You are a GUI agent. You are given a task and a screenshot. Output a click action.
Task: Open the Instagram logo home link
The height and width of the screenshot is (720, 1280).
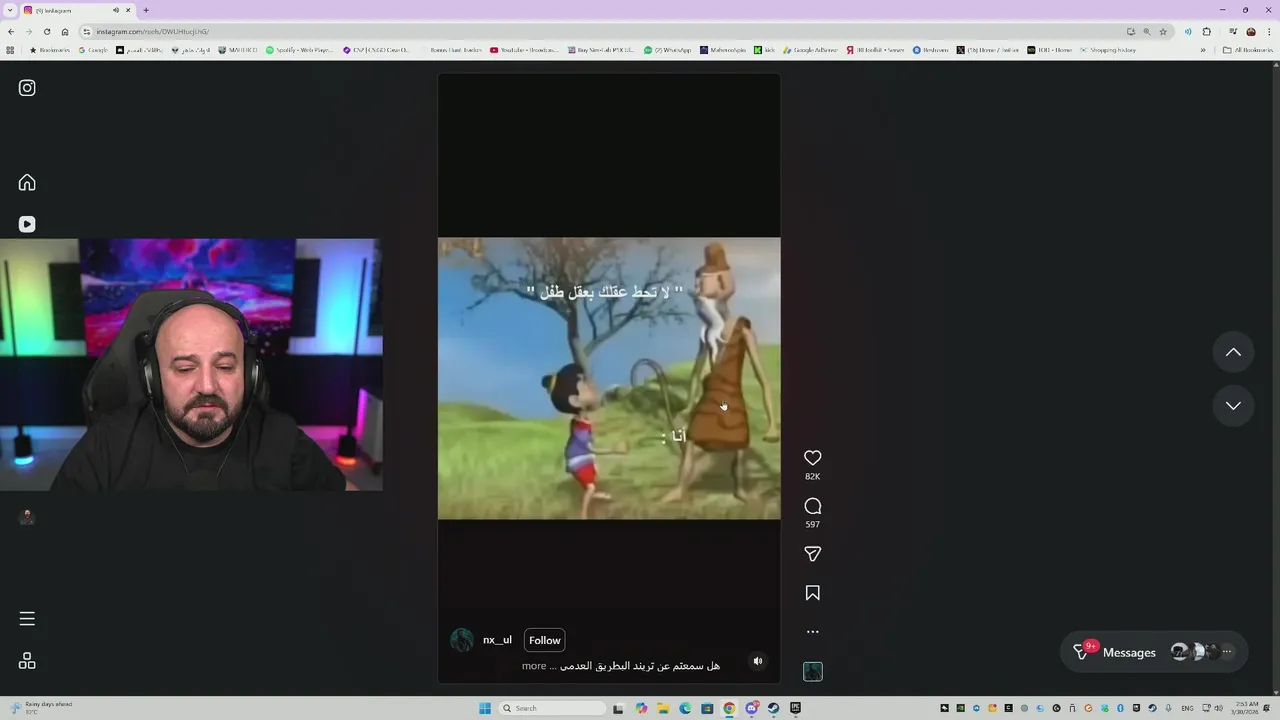[27, 88]
